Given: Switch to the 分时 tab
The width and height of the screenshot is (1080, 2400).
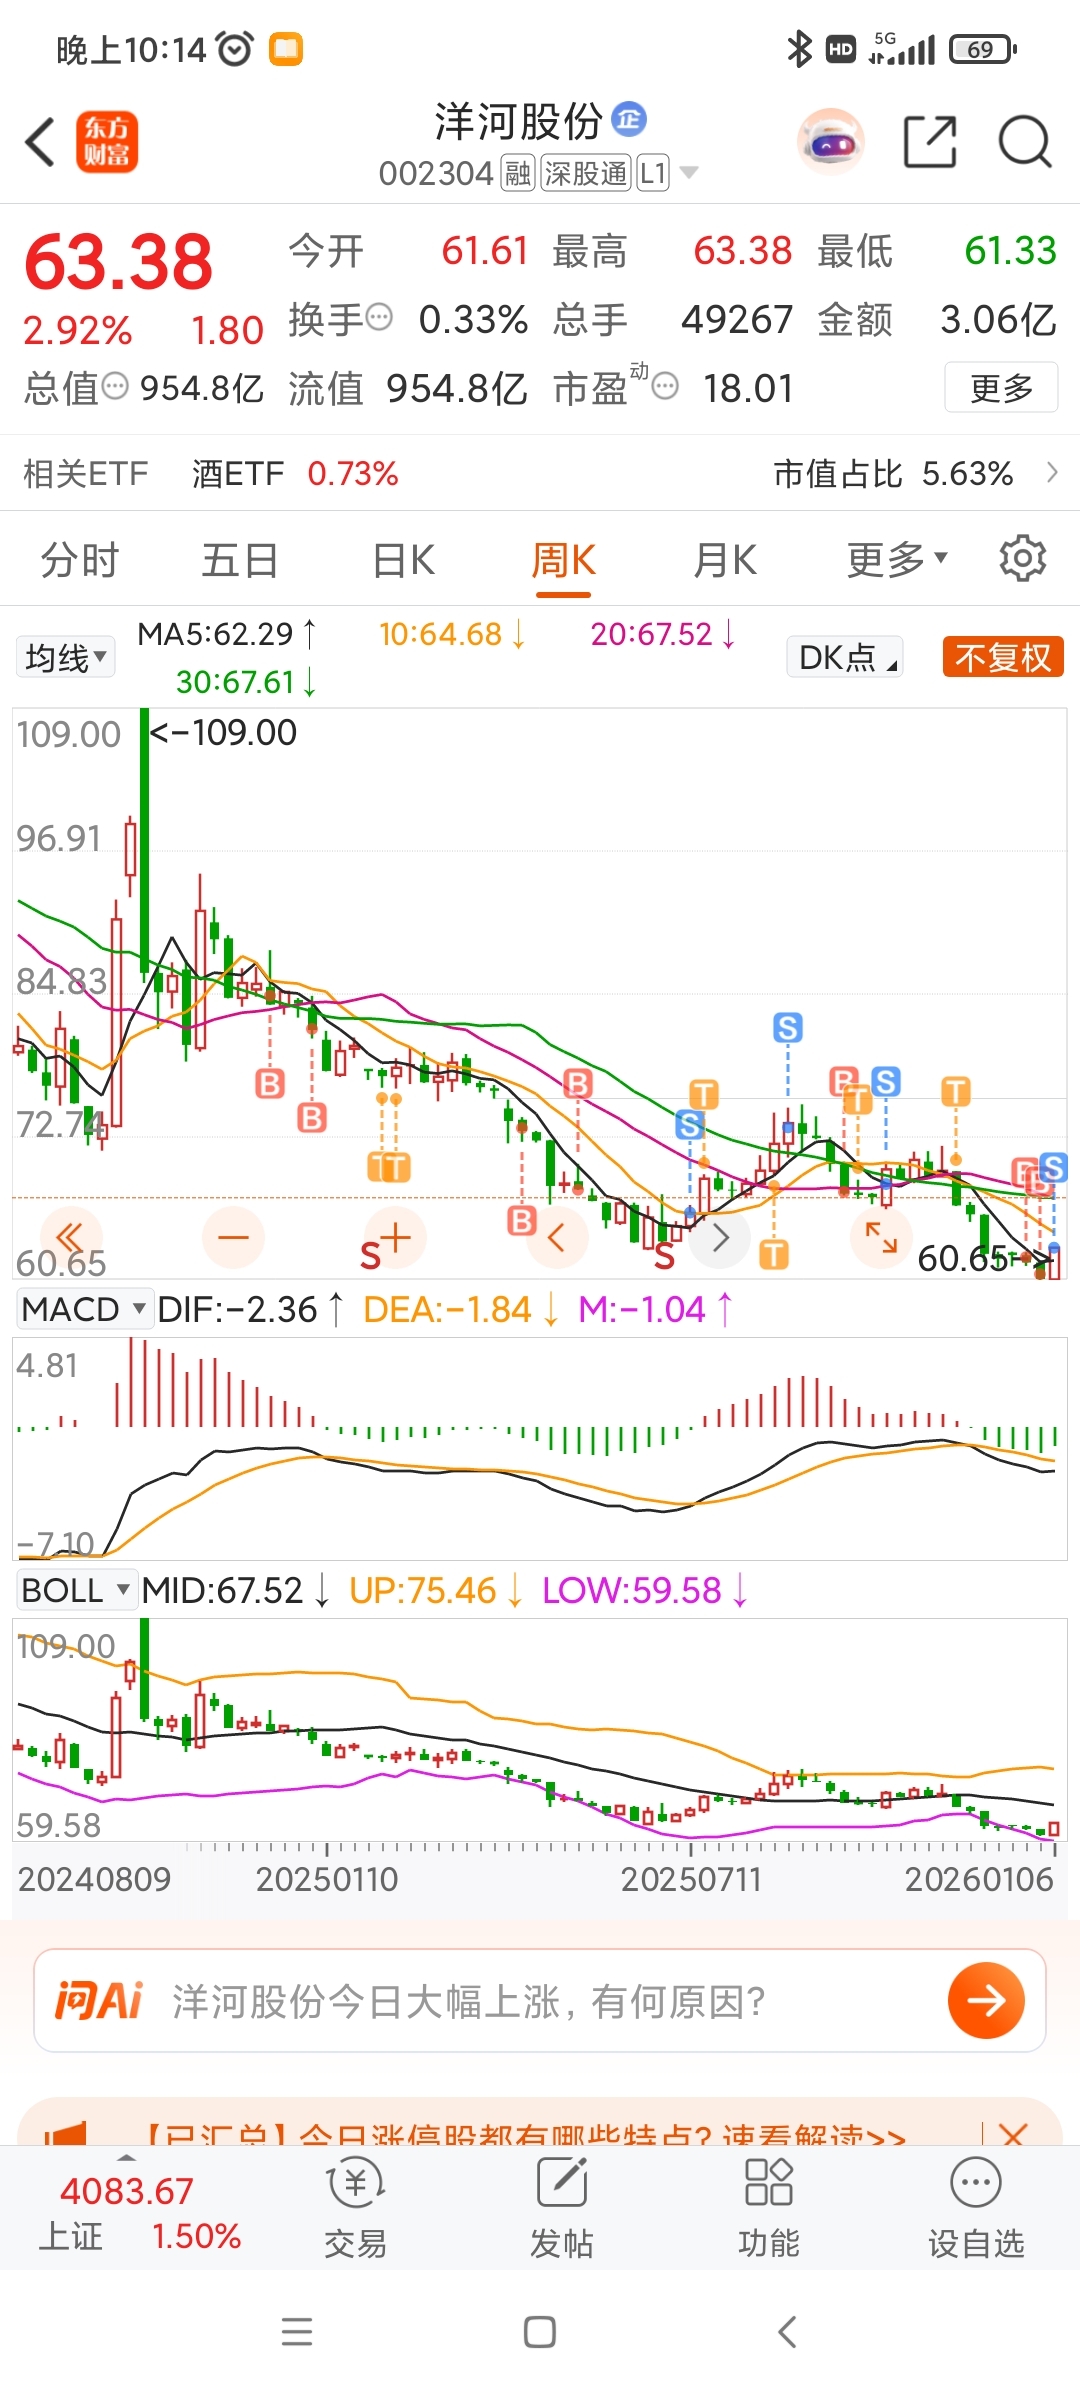Looking at the screenshot, I should [80, 559].
